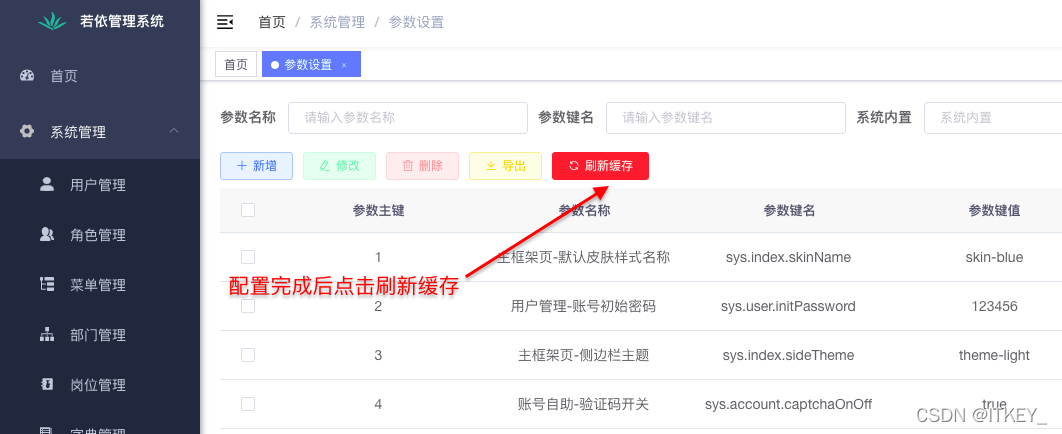The height and width of the screenshot is (434, 1062).
Task: Click the gear icon beside 系统管理
Action: tap(27, 131)
